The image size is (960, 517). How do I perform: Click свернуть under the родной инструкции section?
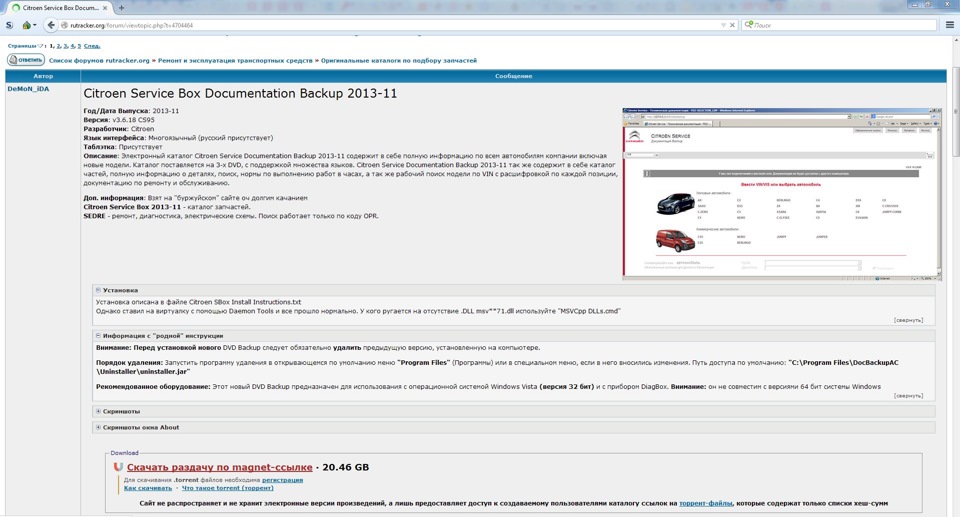907,396
